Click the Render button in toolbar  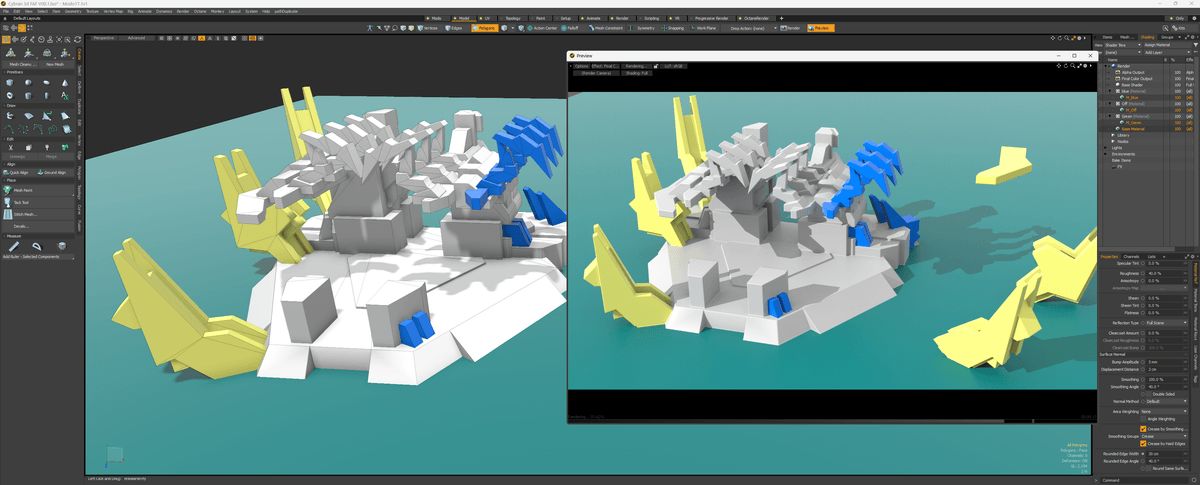pos(791,28)
